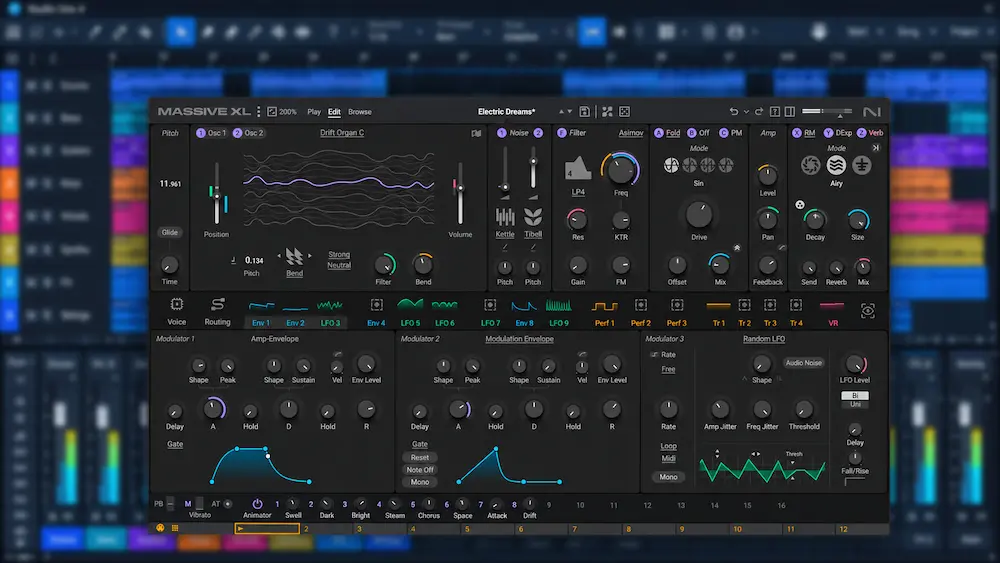Select the Fold insert effect A
The image size is (1000, 563).
point(667,133)
